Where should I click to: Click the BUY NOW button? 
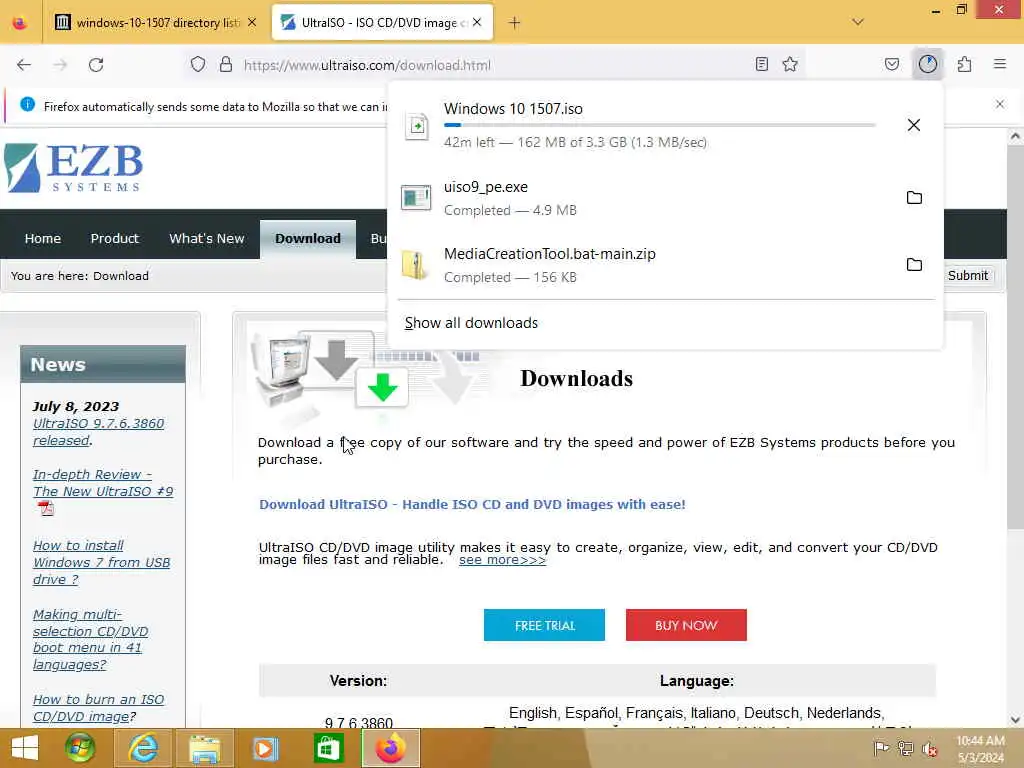(686, 625)
